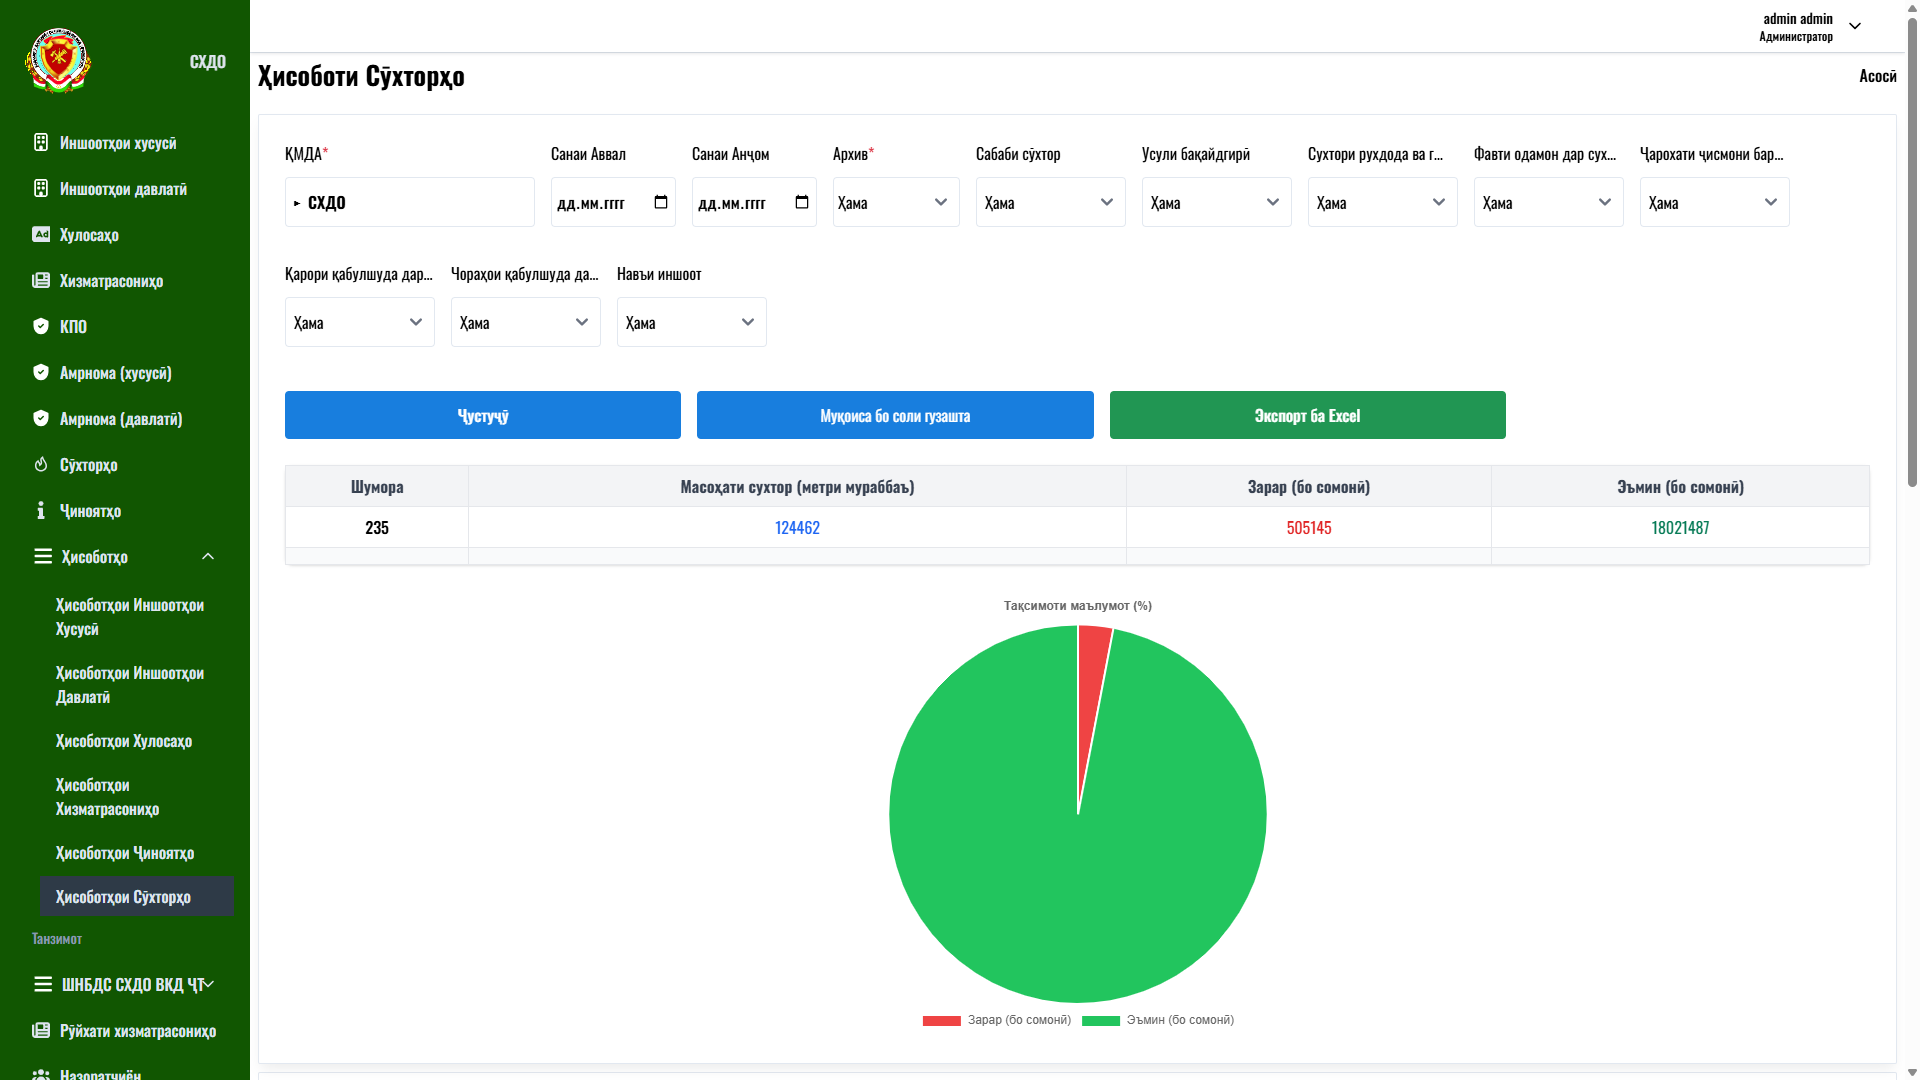
Task: Click the Хулосаҳо Ad icon
Action: (41, 234)
